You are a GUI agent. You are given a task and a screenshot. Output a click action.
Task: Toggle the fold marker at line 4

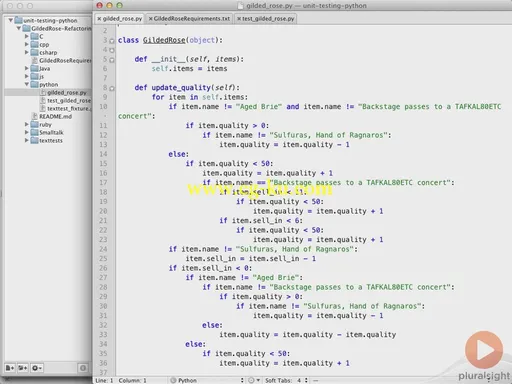point(112,50)
